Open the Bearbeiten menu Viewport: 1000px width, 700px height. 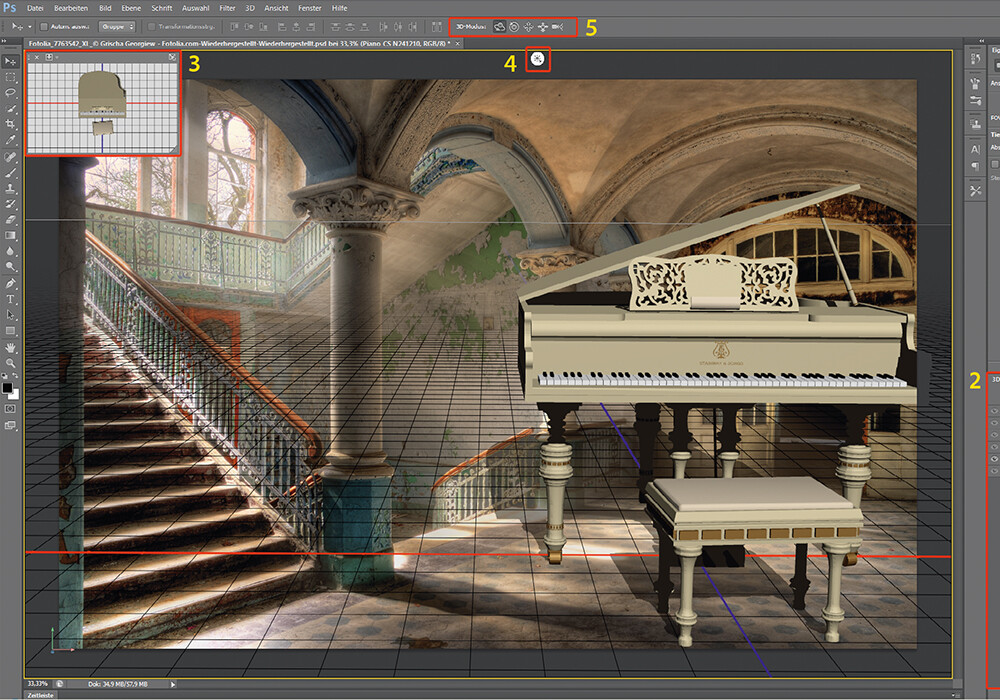[71, 8]
